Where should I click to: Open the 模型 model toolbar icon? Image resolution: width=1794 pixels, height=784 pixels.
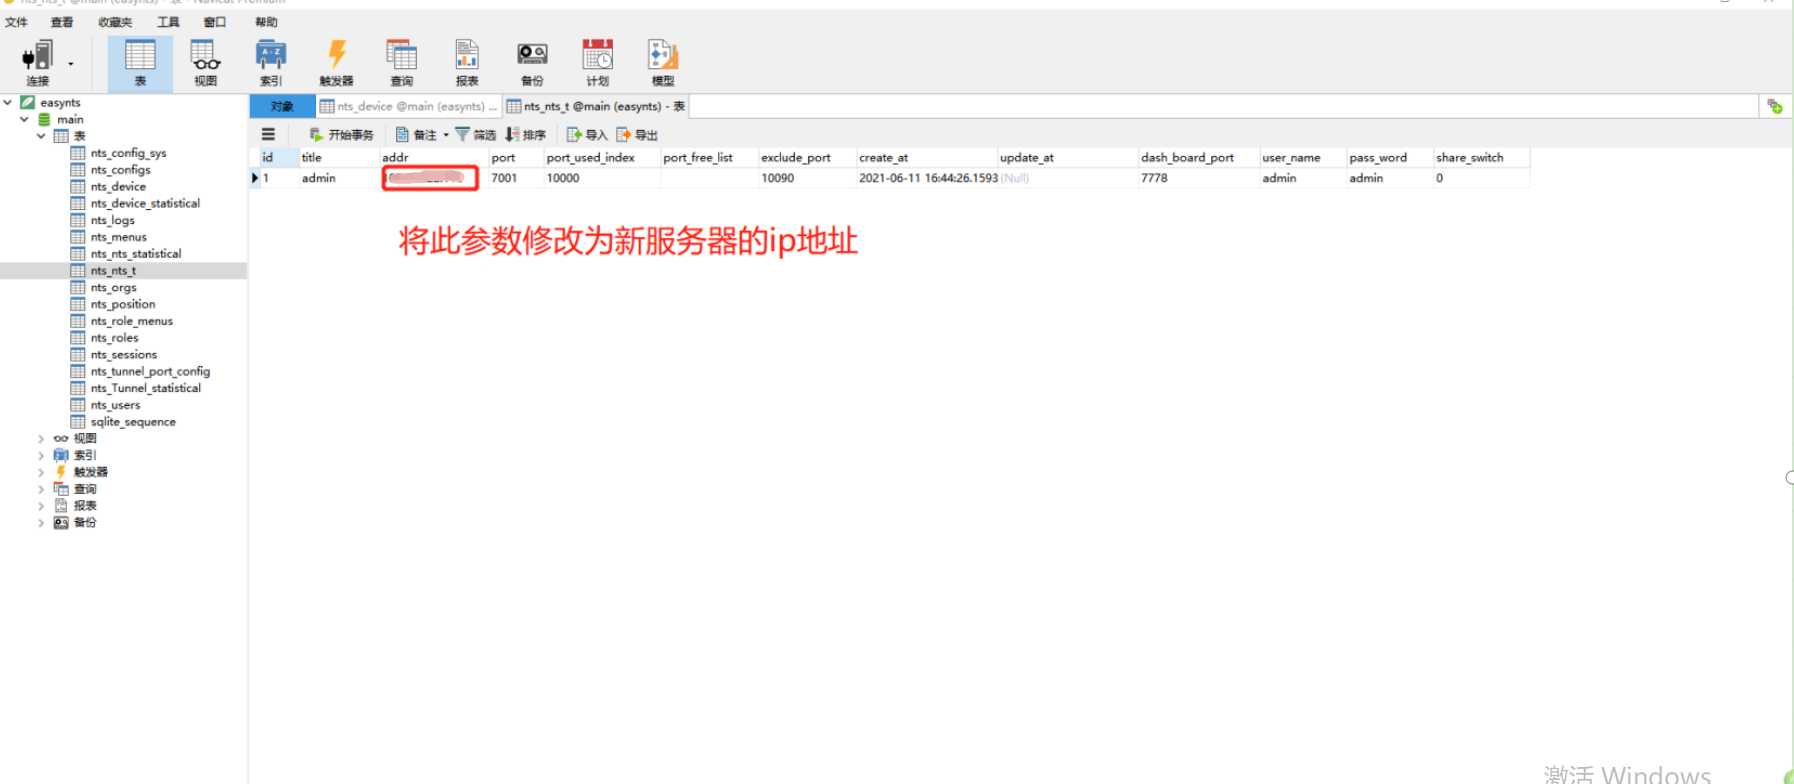(x=663, y=63)
